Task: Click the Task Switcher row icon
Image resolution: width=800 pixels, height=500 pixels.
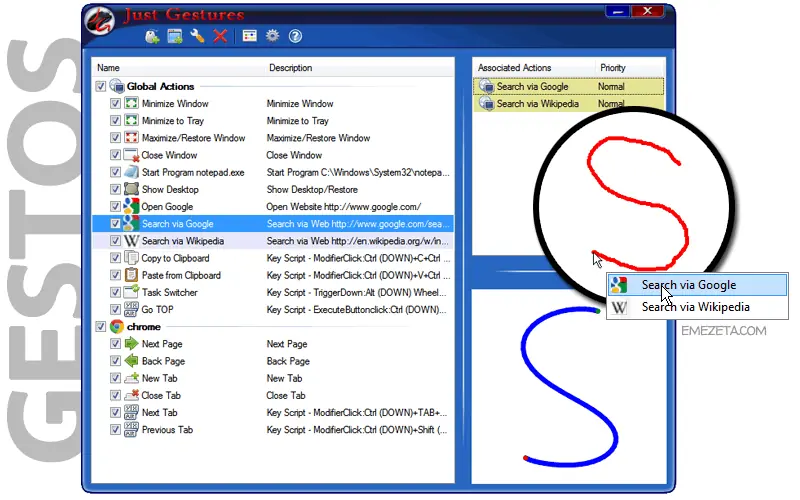Action: (131, 292)
